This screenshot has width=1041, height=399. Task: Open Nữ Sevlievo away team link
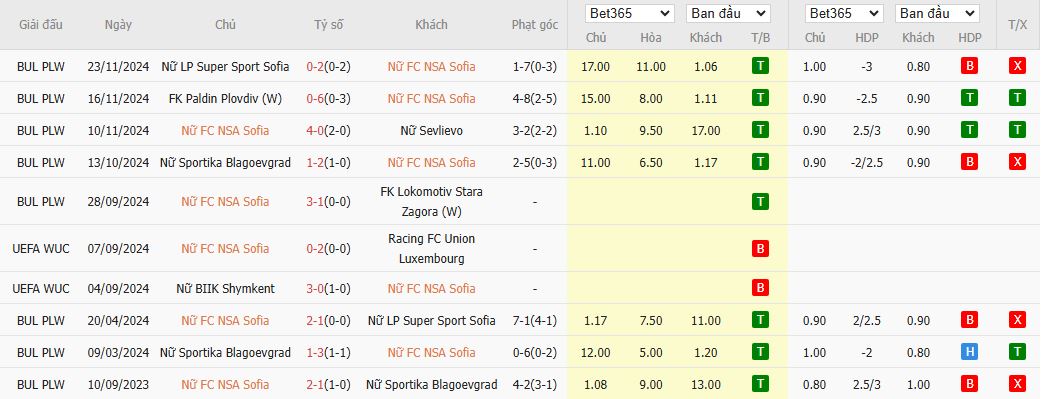click(432, 131)
